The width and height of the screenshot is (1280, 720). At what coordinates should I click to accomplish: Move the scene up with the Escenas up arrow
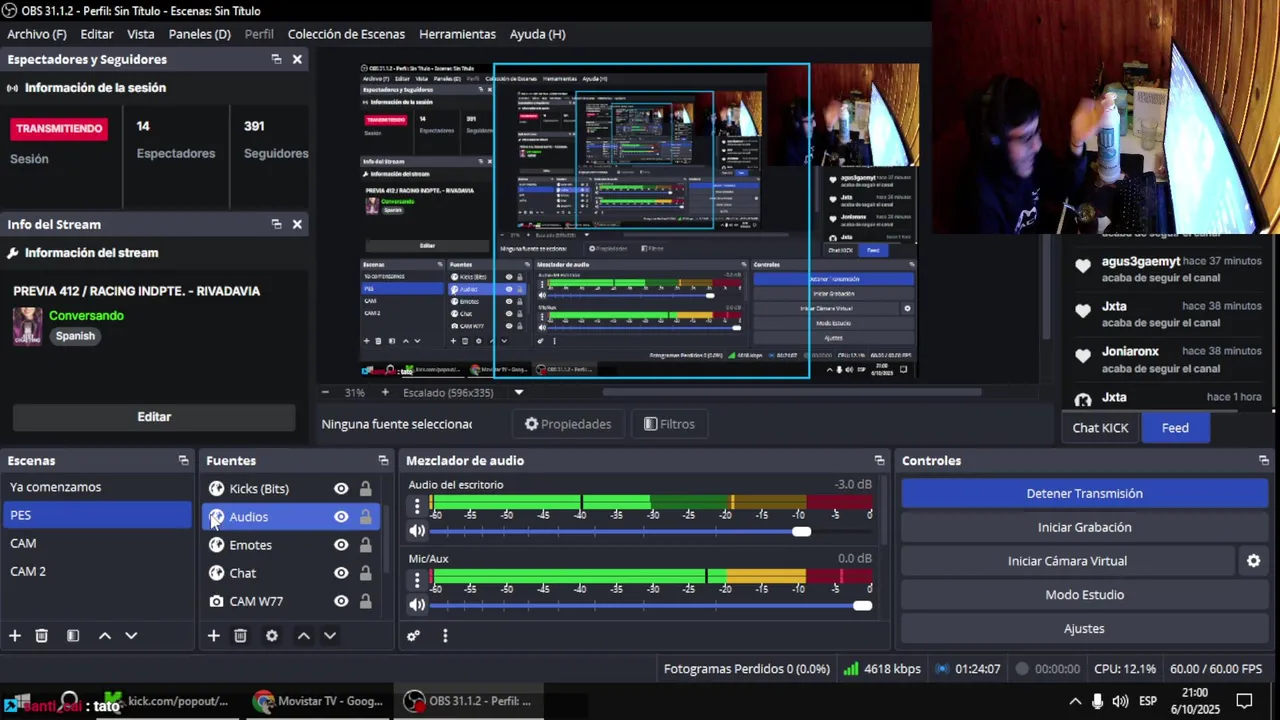pos(104,636)
